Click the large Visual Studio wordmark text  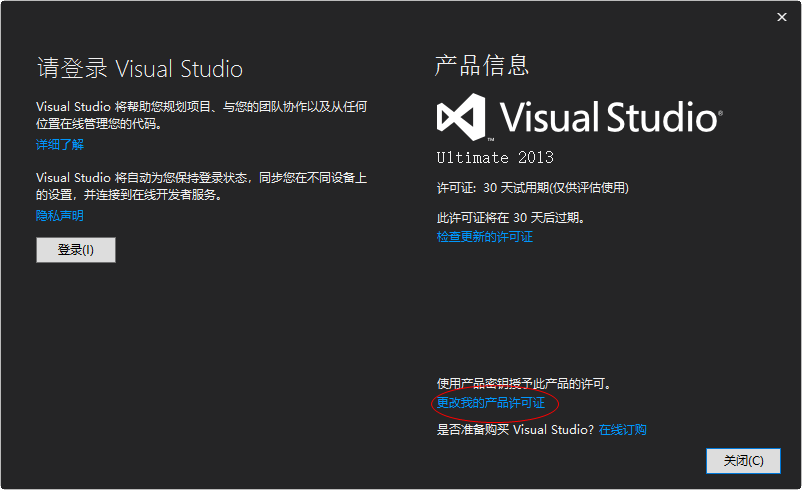point(606,117)
